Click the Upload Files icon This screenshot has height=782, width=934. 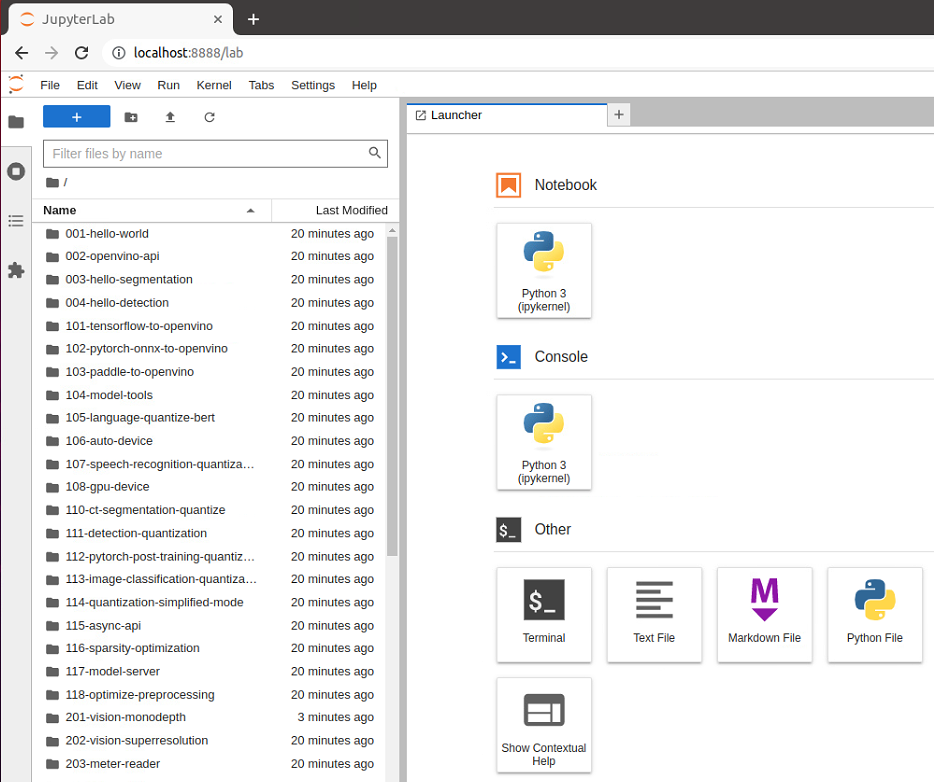[x=170, y=117]
